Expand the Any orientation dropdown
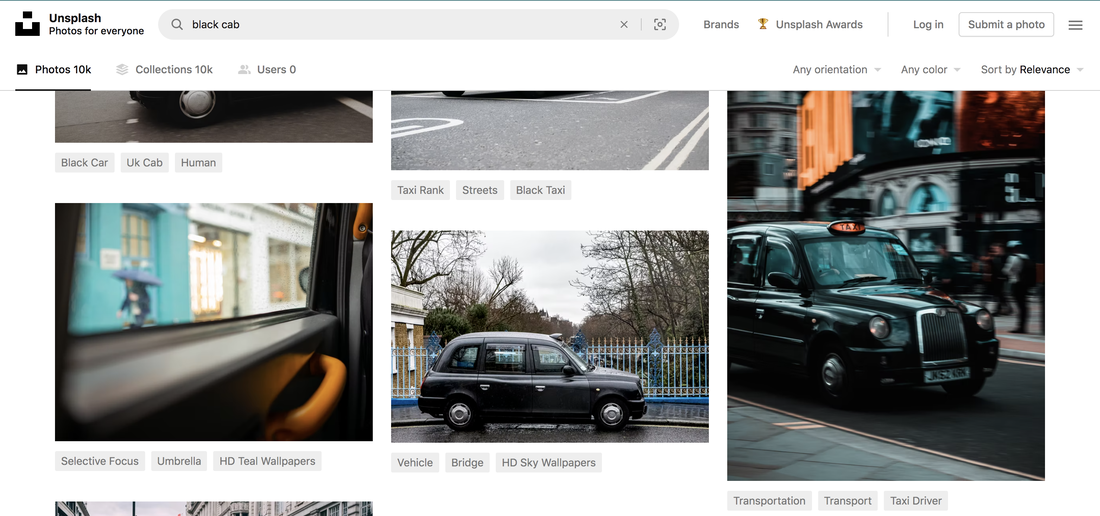The width and height of the screenshot is (1100, 516). (837, 69)
